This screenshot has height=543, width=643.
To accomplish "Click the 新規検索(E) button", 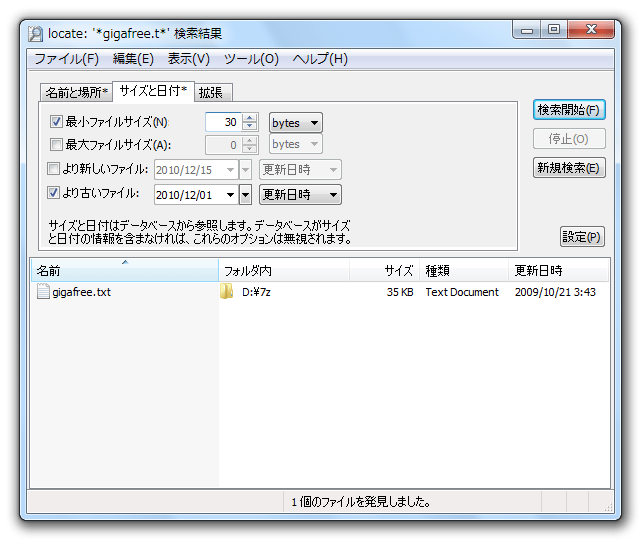I will (569, 168).
